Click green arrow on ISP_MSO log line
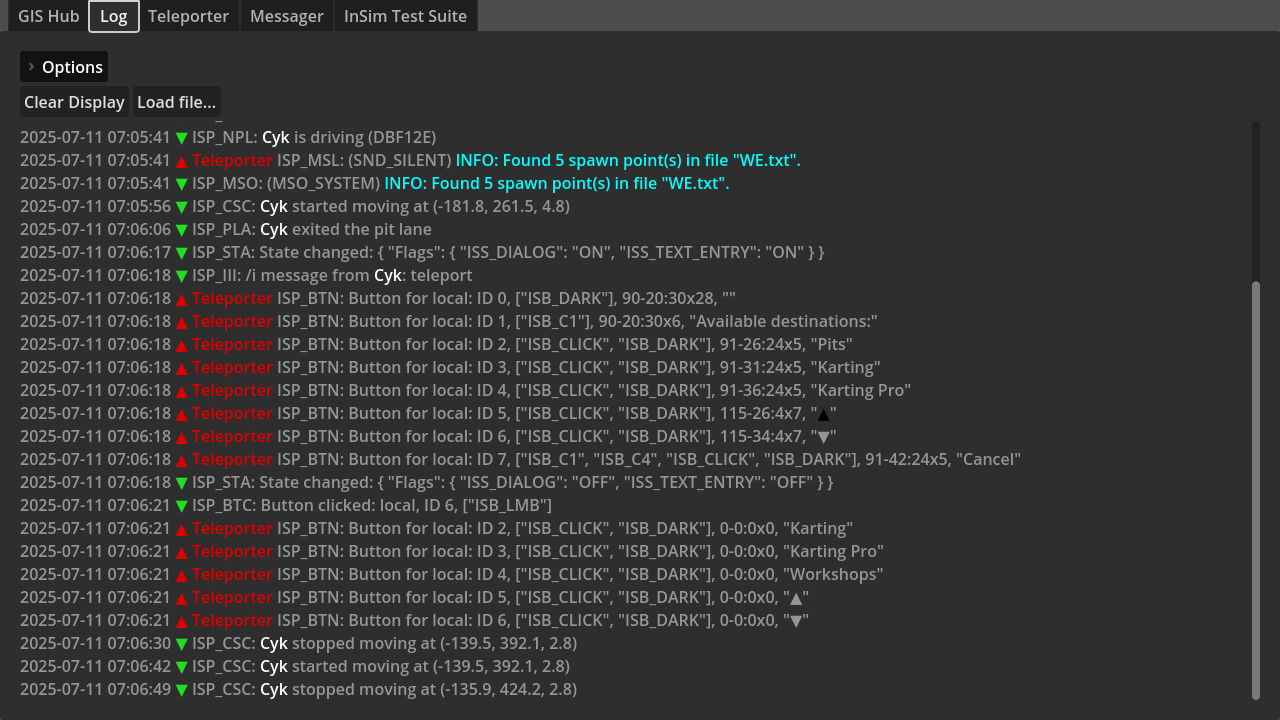 coord(182,184)
